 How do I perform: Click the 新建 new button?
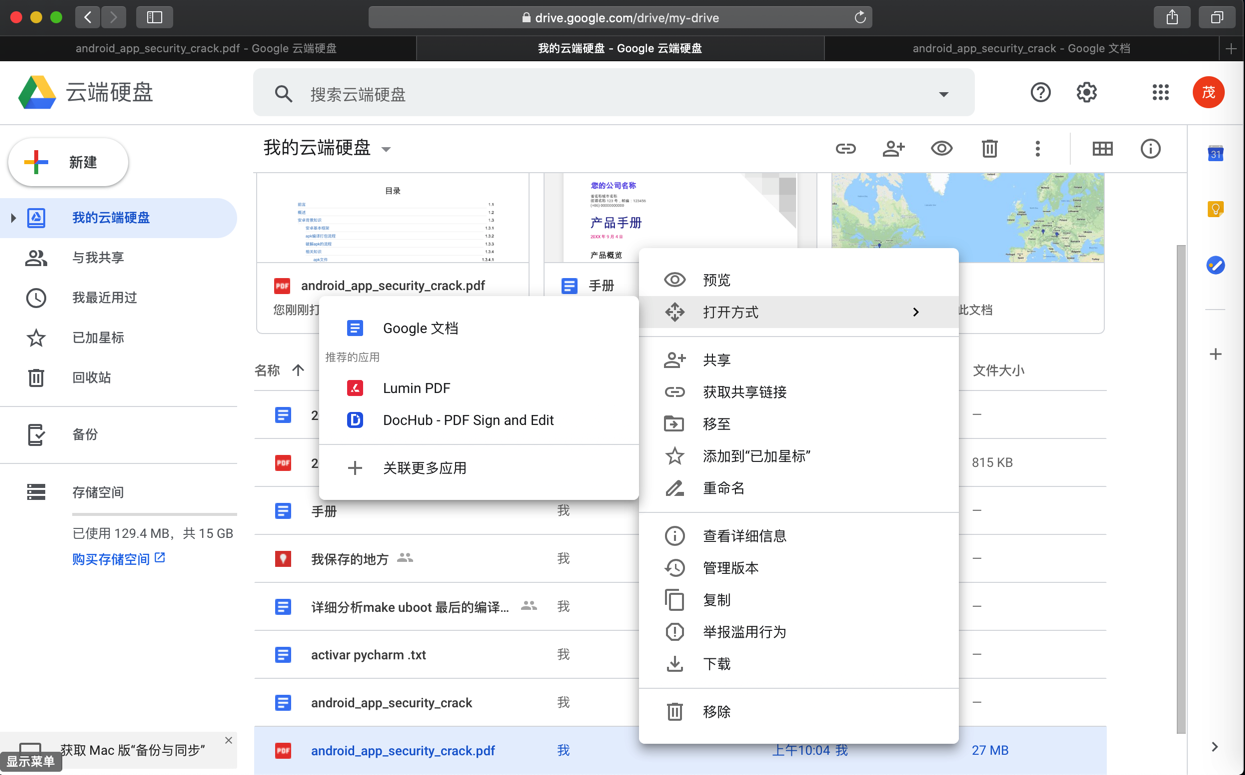click(x=68, y=162)
